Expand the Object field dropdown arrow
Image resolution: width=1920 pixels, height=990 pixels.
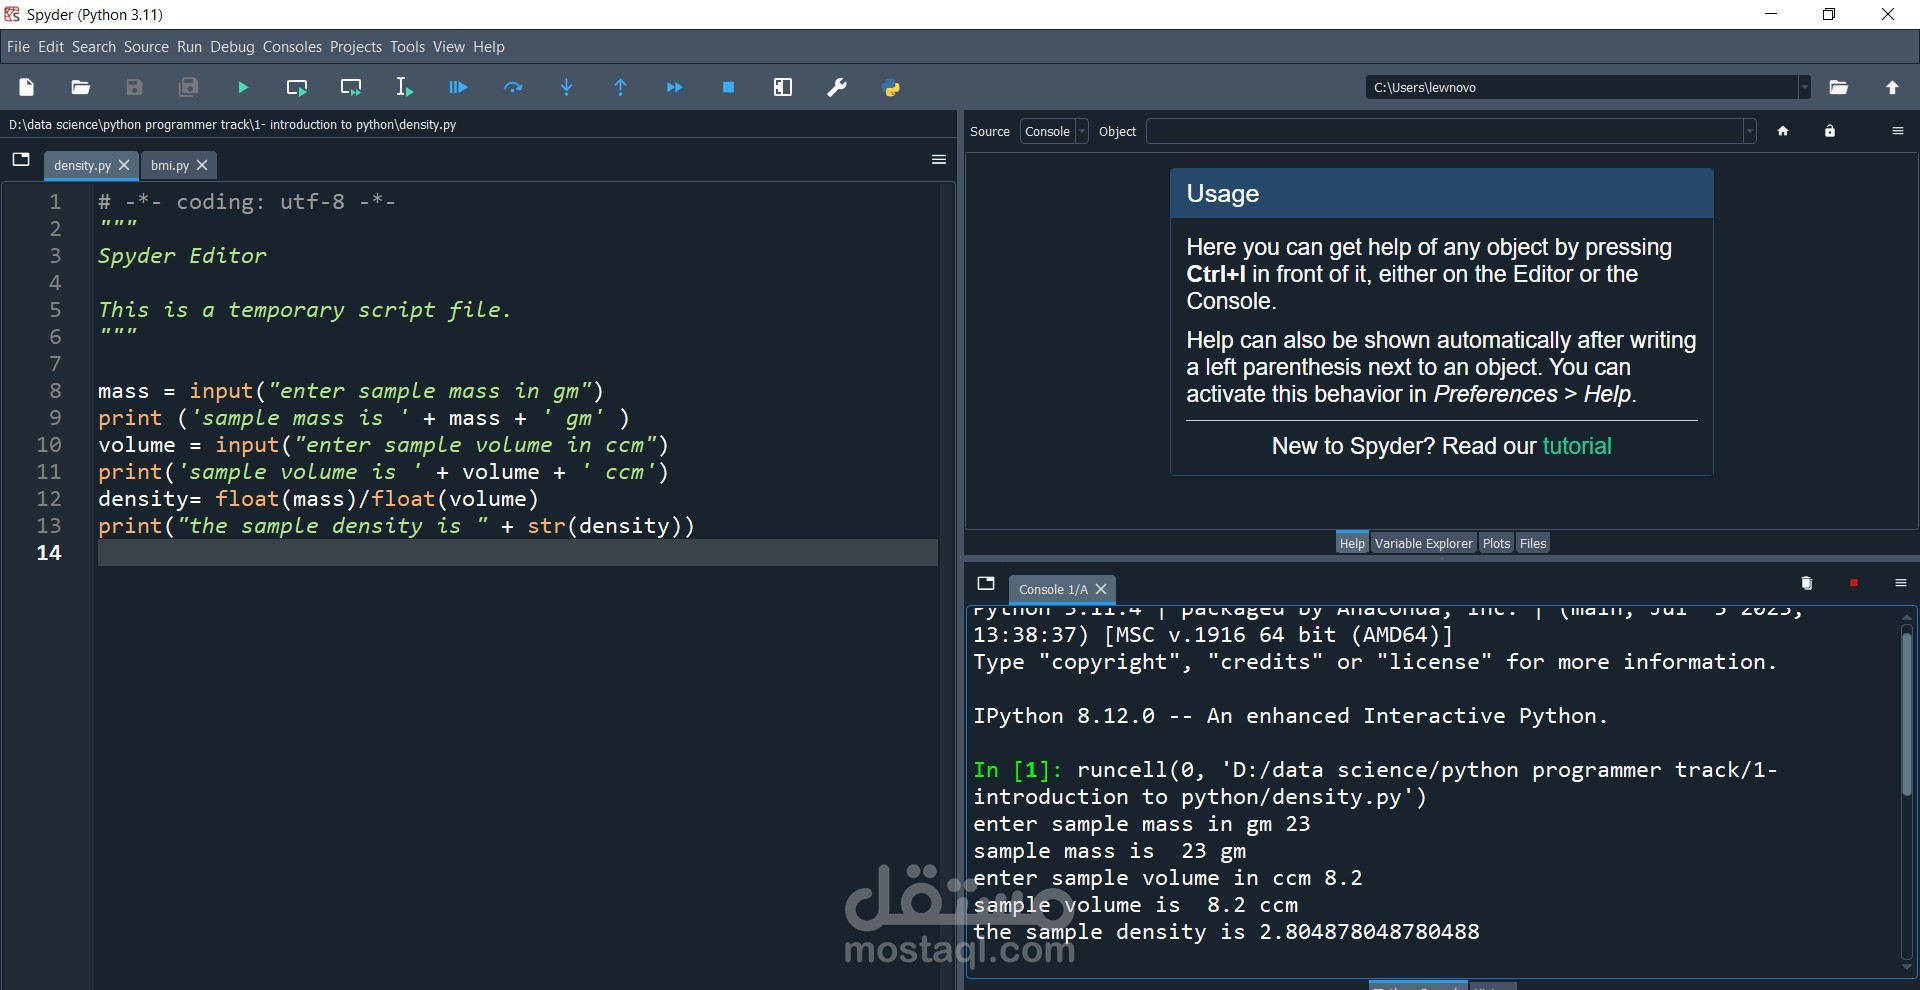[1749, 131]
